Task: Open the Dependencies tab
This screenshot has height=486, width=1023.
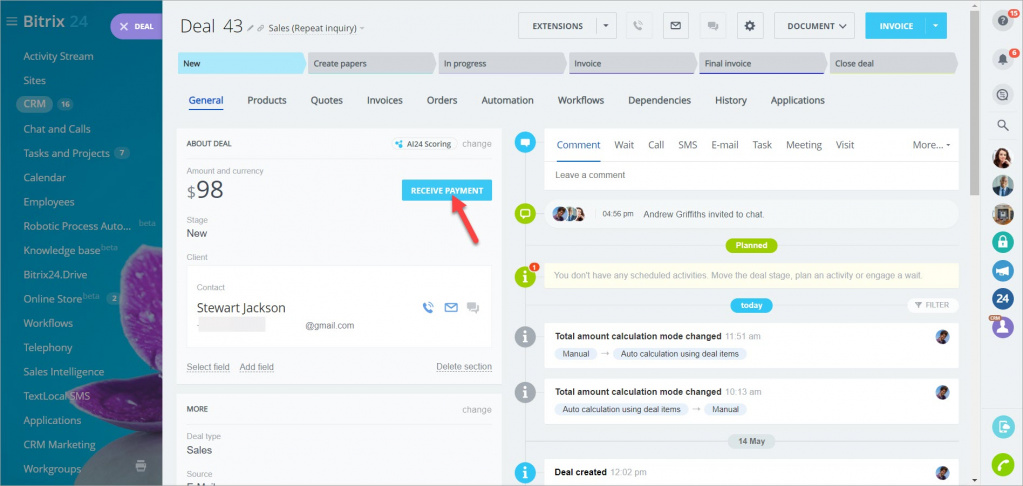Action: pyautogui.click(x=660, y=100)
